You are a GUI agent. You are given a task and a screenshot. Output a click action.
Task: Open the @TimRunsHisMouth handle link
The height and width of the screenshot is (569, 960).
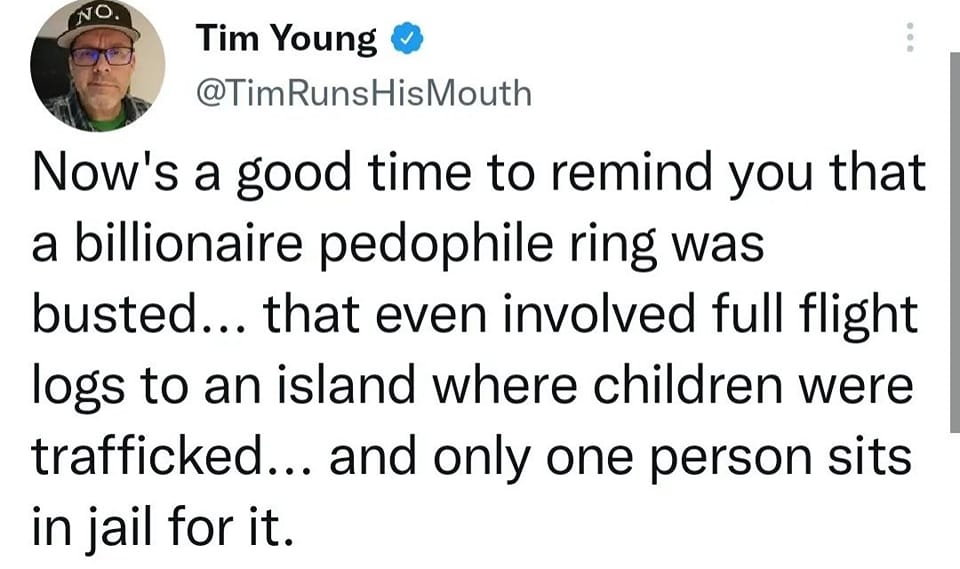point(363,94)
